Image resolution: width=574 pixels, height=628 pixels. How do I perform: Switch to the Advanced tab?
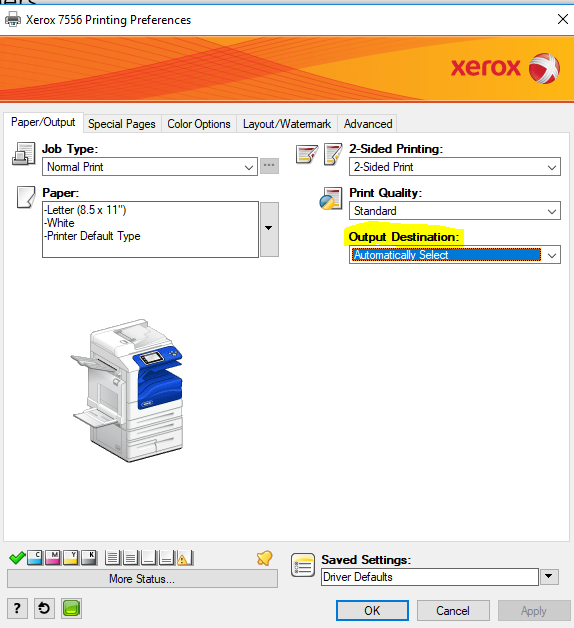pos(368,124)
